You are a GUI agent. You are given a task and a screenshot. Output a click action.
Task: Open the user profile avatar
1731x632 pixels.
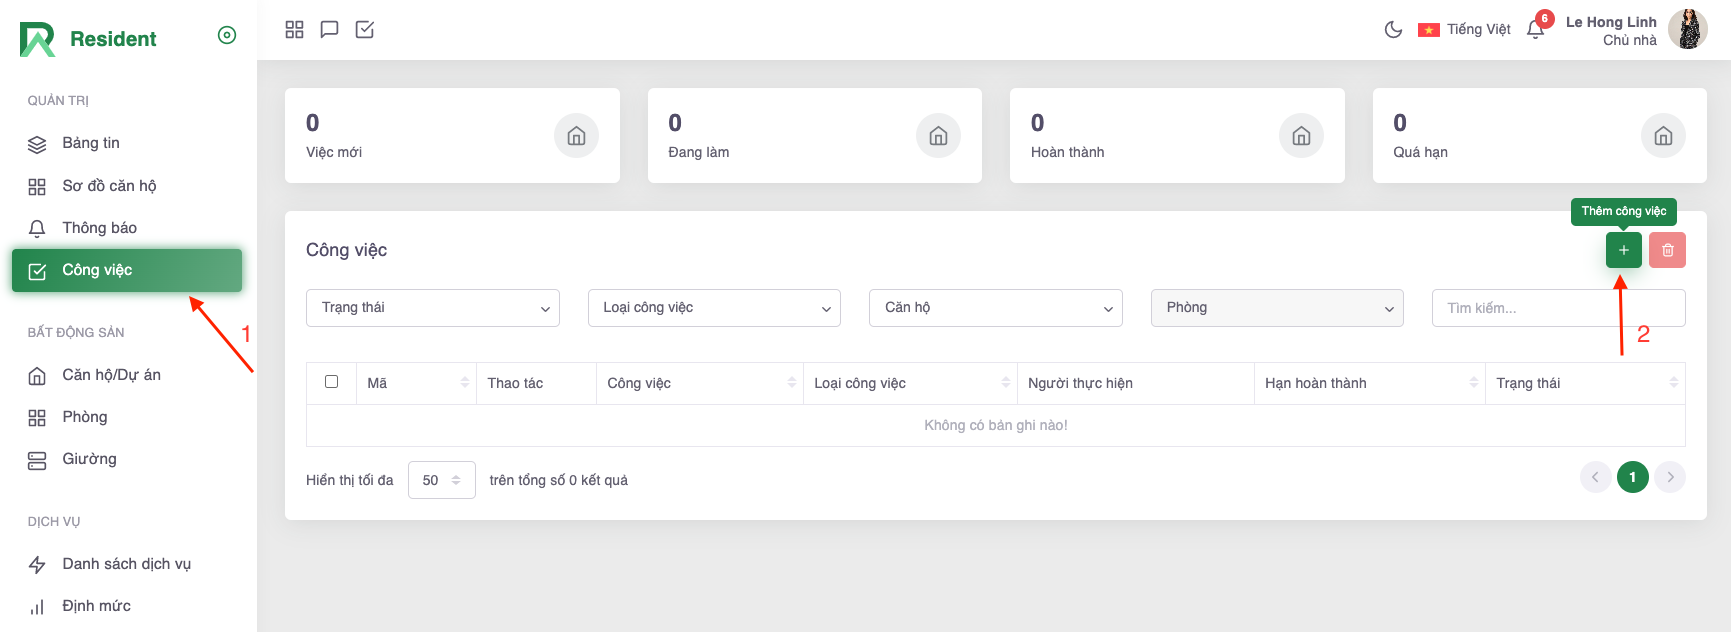point(1687,30)
